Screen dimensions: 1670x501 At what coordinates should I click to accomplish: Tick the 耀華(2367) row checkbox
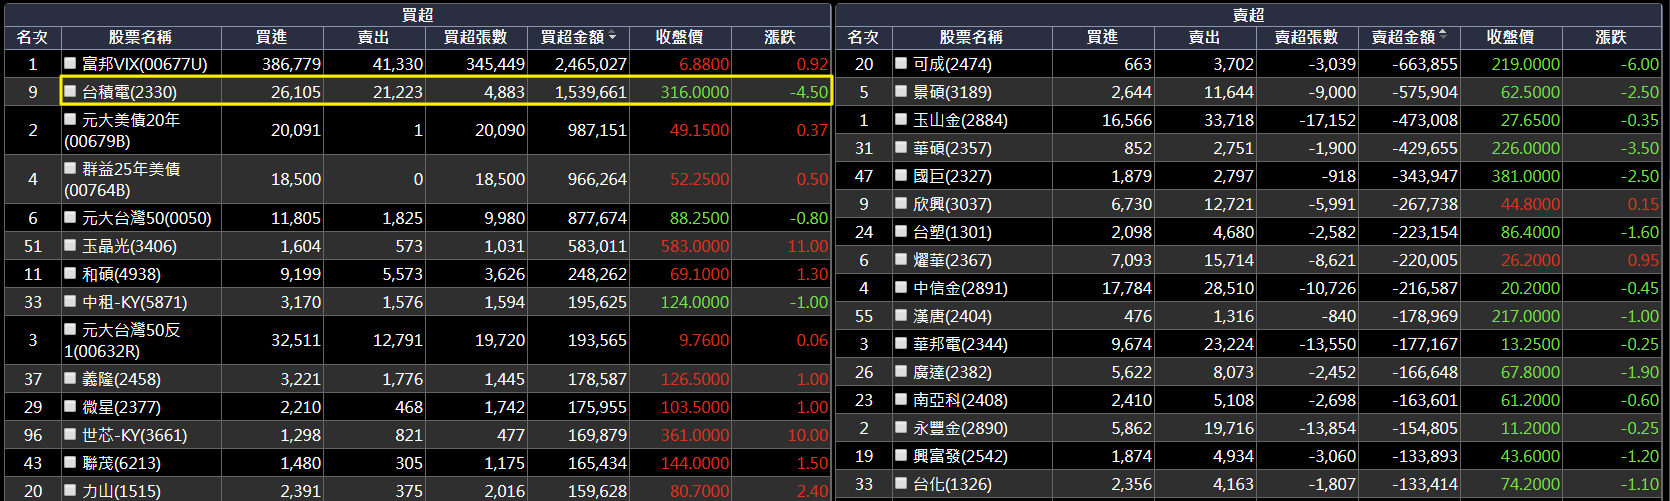901,259
